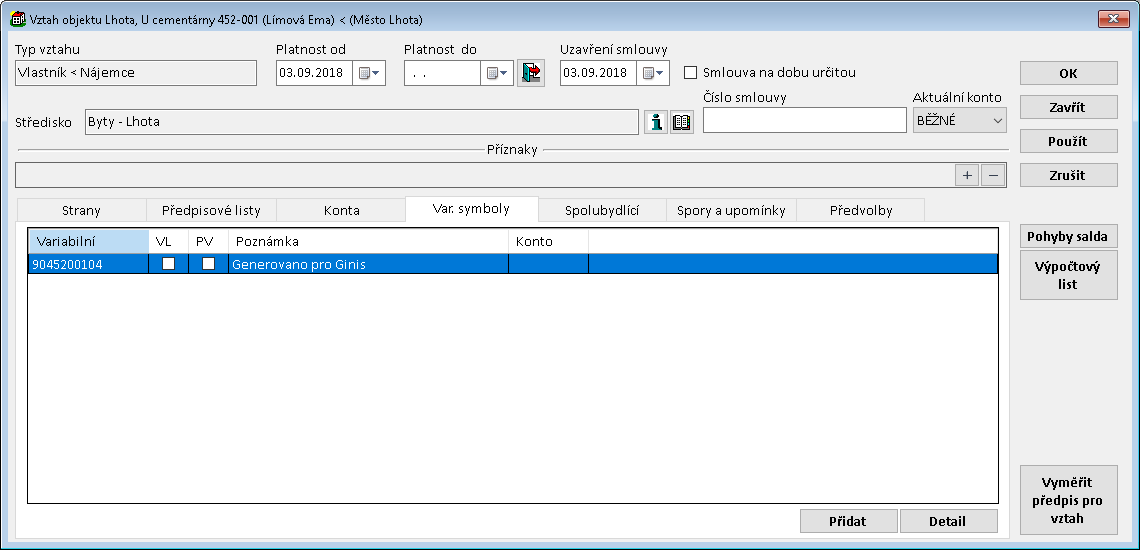Open the Spolubydlící tab
This screenshot has height=550, width=1140.
click(601, 211)
